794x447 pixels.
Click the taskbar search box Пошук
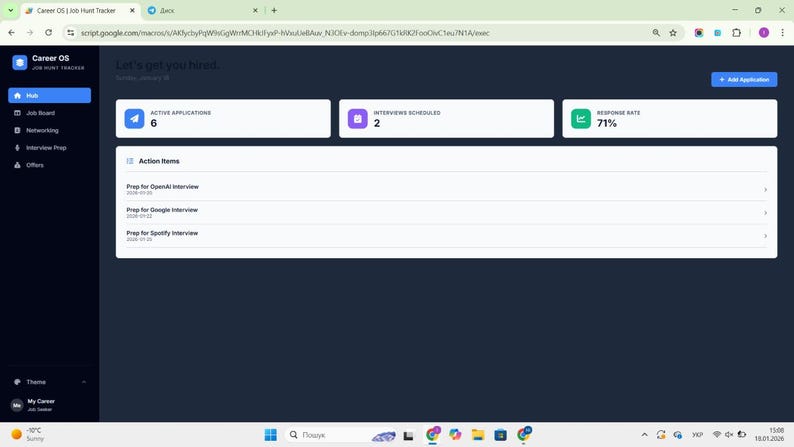tap(341, 434)
